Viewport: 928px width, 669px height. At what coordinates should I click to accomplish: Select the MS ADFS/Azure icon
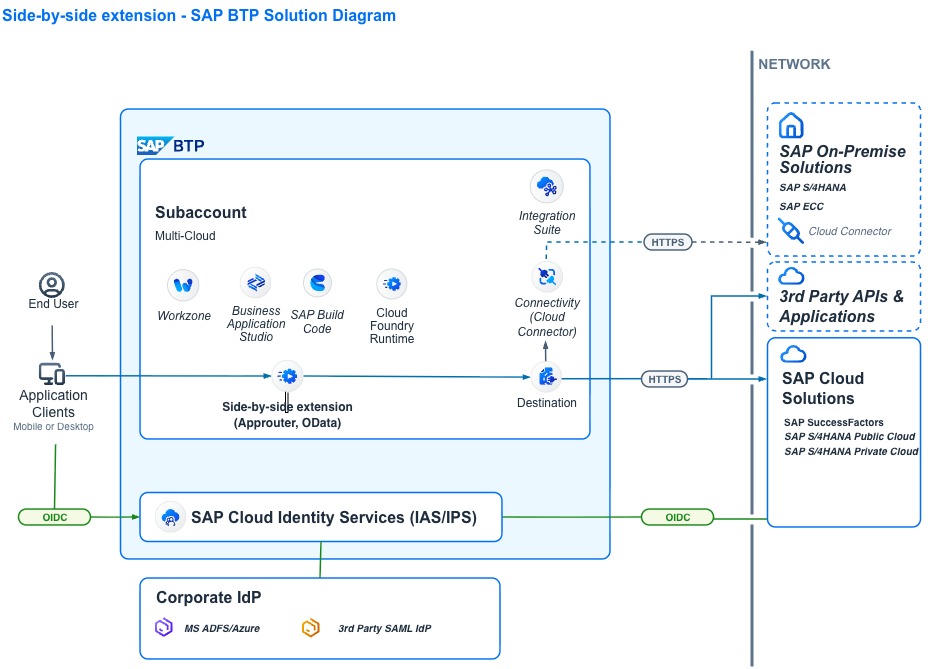coord(164,628)
